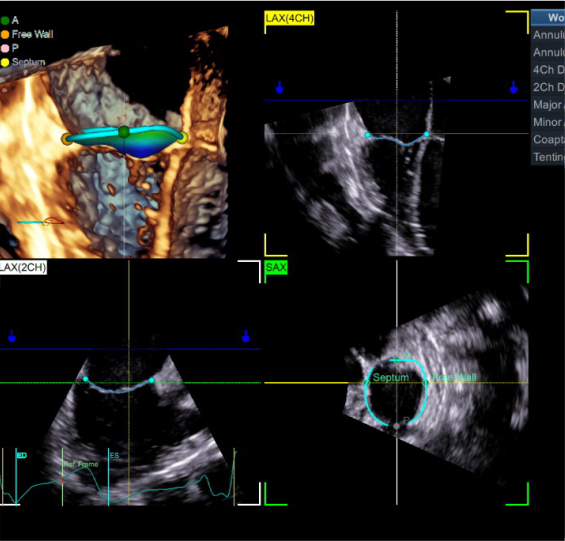The image size is (565, 541).
Task: Click the P landmark on SAX annulus contour
Action: point(396,426)
